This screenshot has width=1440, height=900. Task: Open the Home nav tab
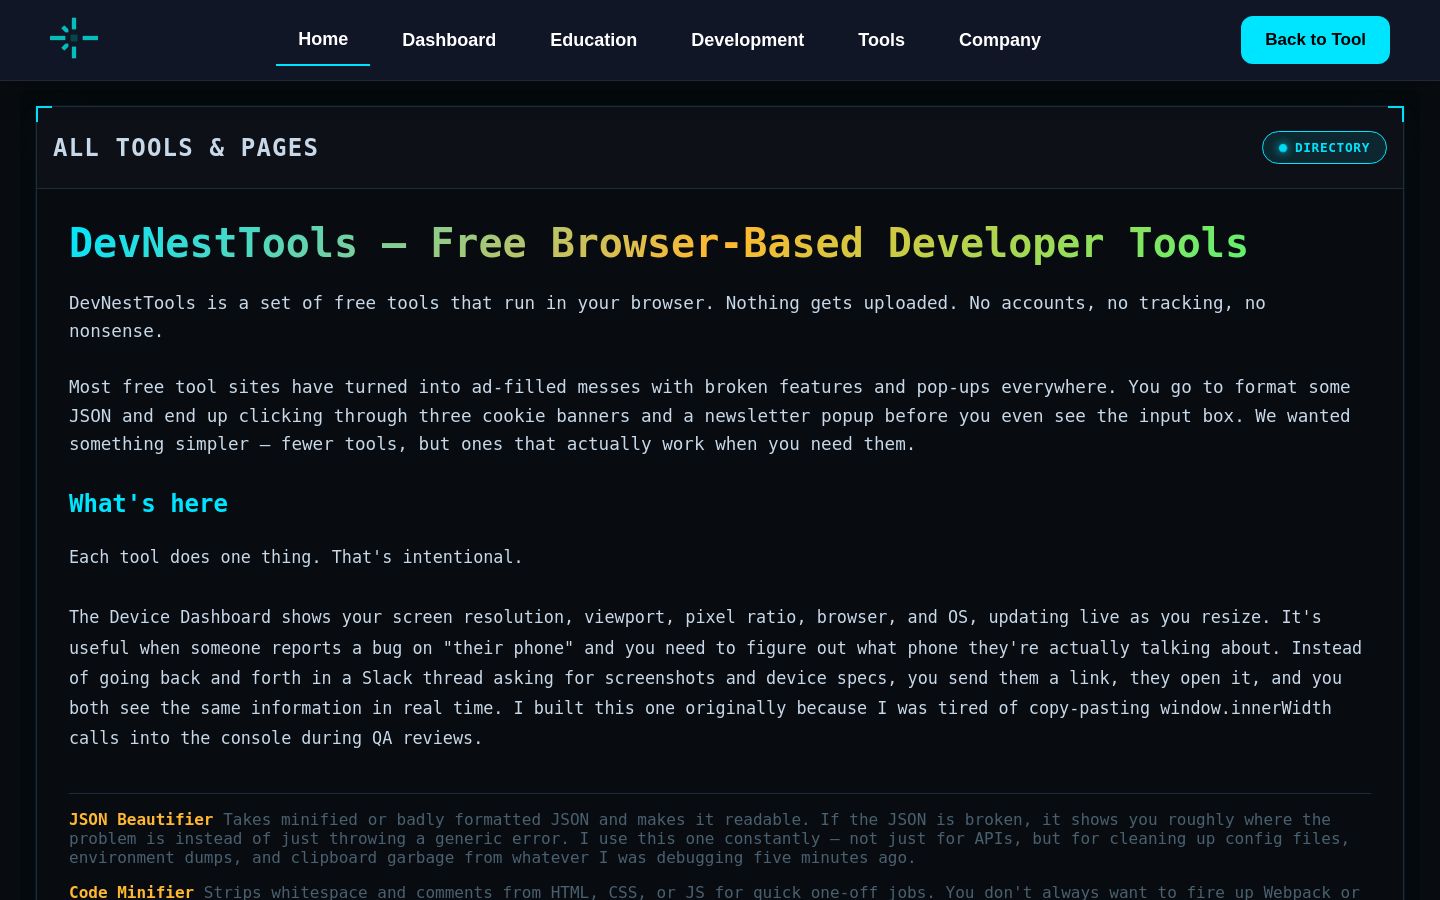[323, 39]
